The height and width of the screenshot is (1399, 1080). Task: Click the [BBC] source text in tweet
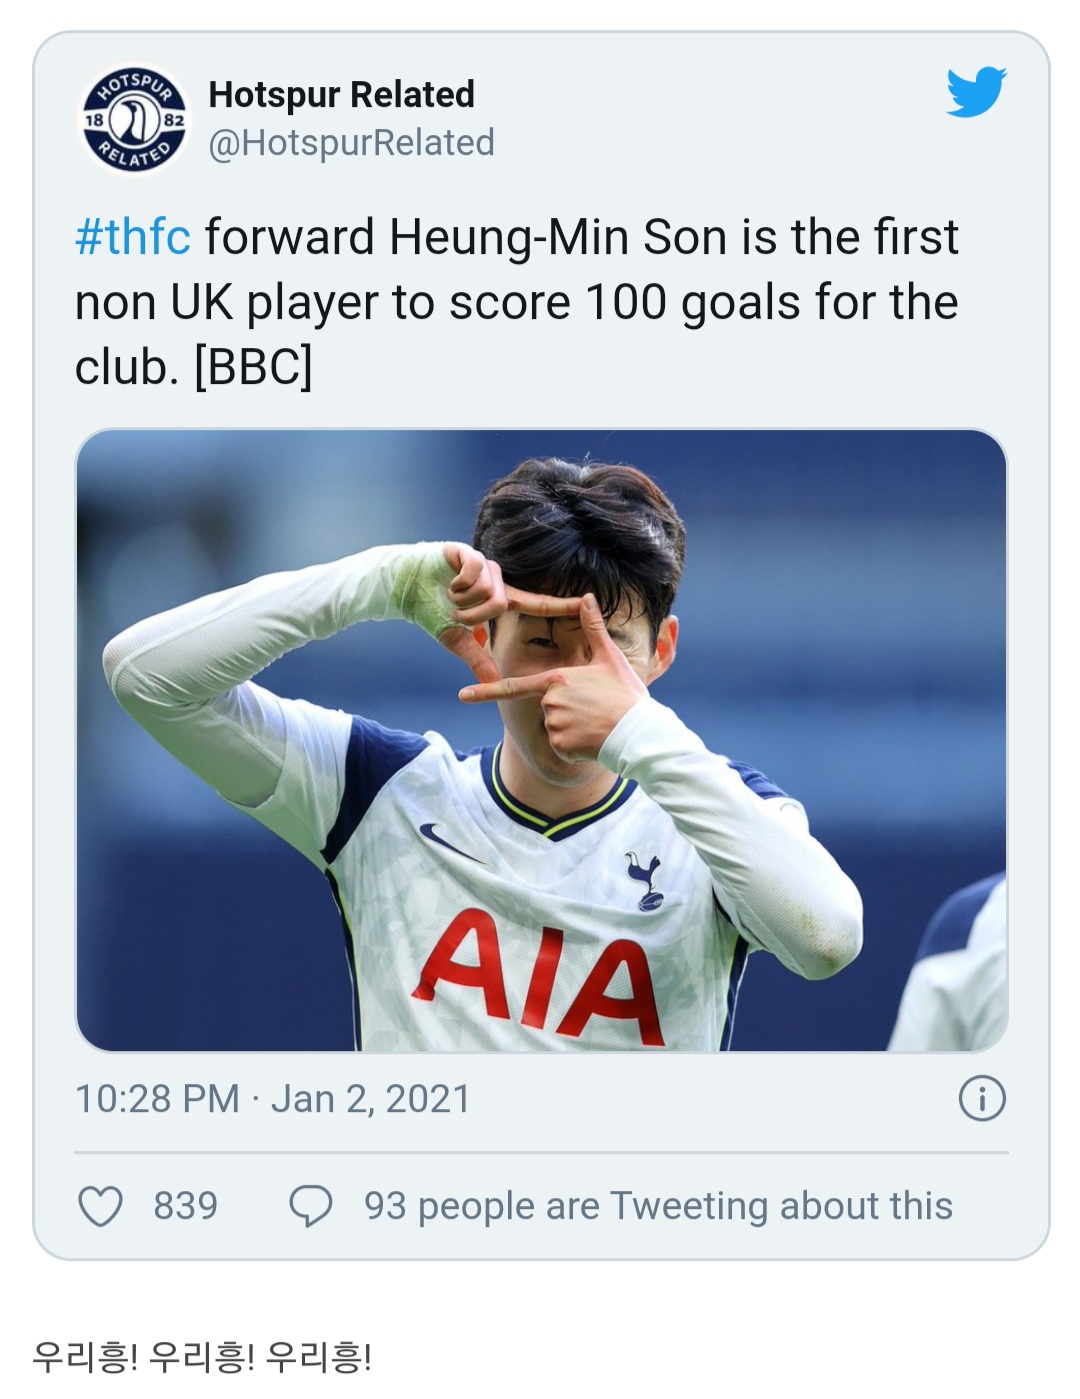[x=253, y=367]
